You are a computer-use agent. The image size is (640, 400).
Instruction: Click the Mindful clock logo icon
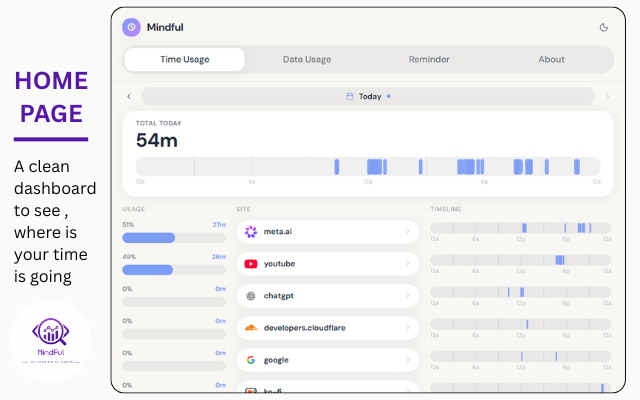[x=131, y=27]
